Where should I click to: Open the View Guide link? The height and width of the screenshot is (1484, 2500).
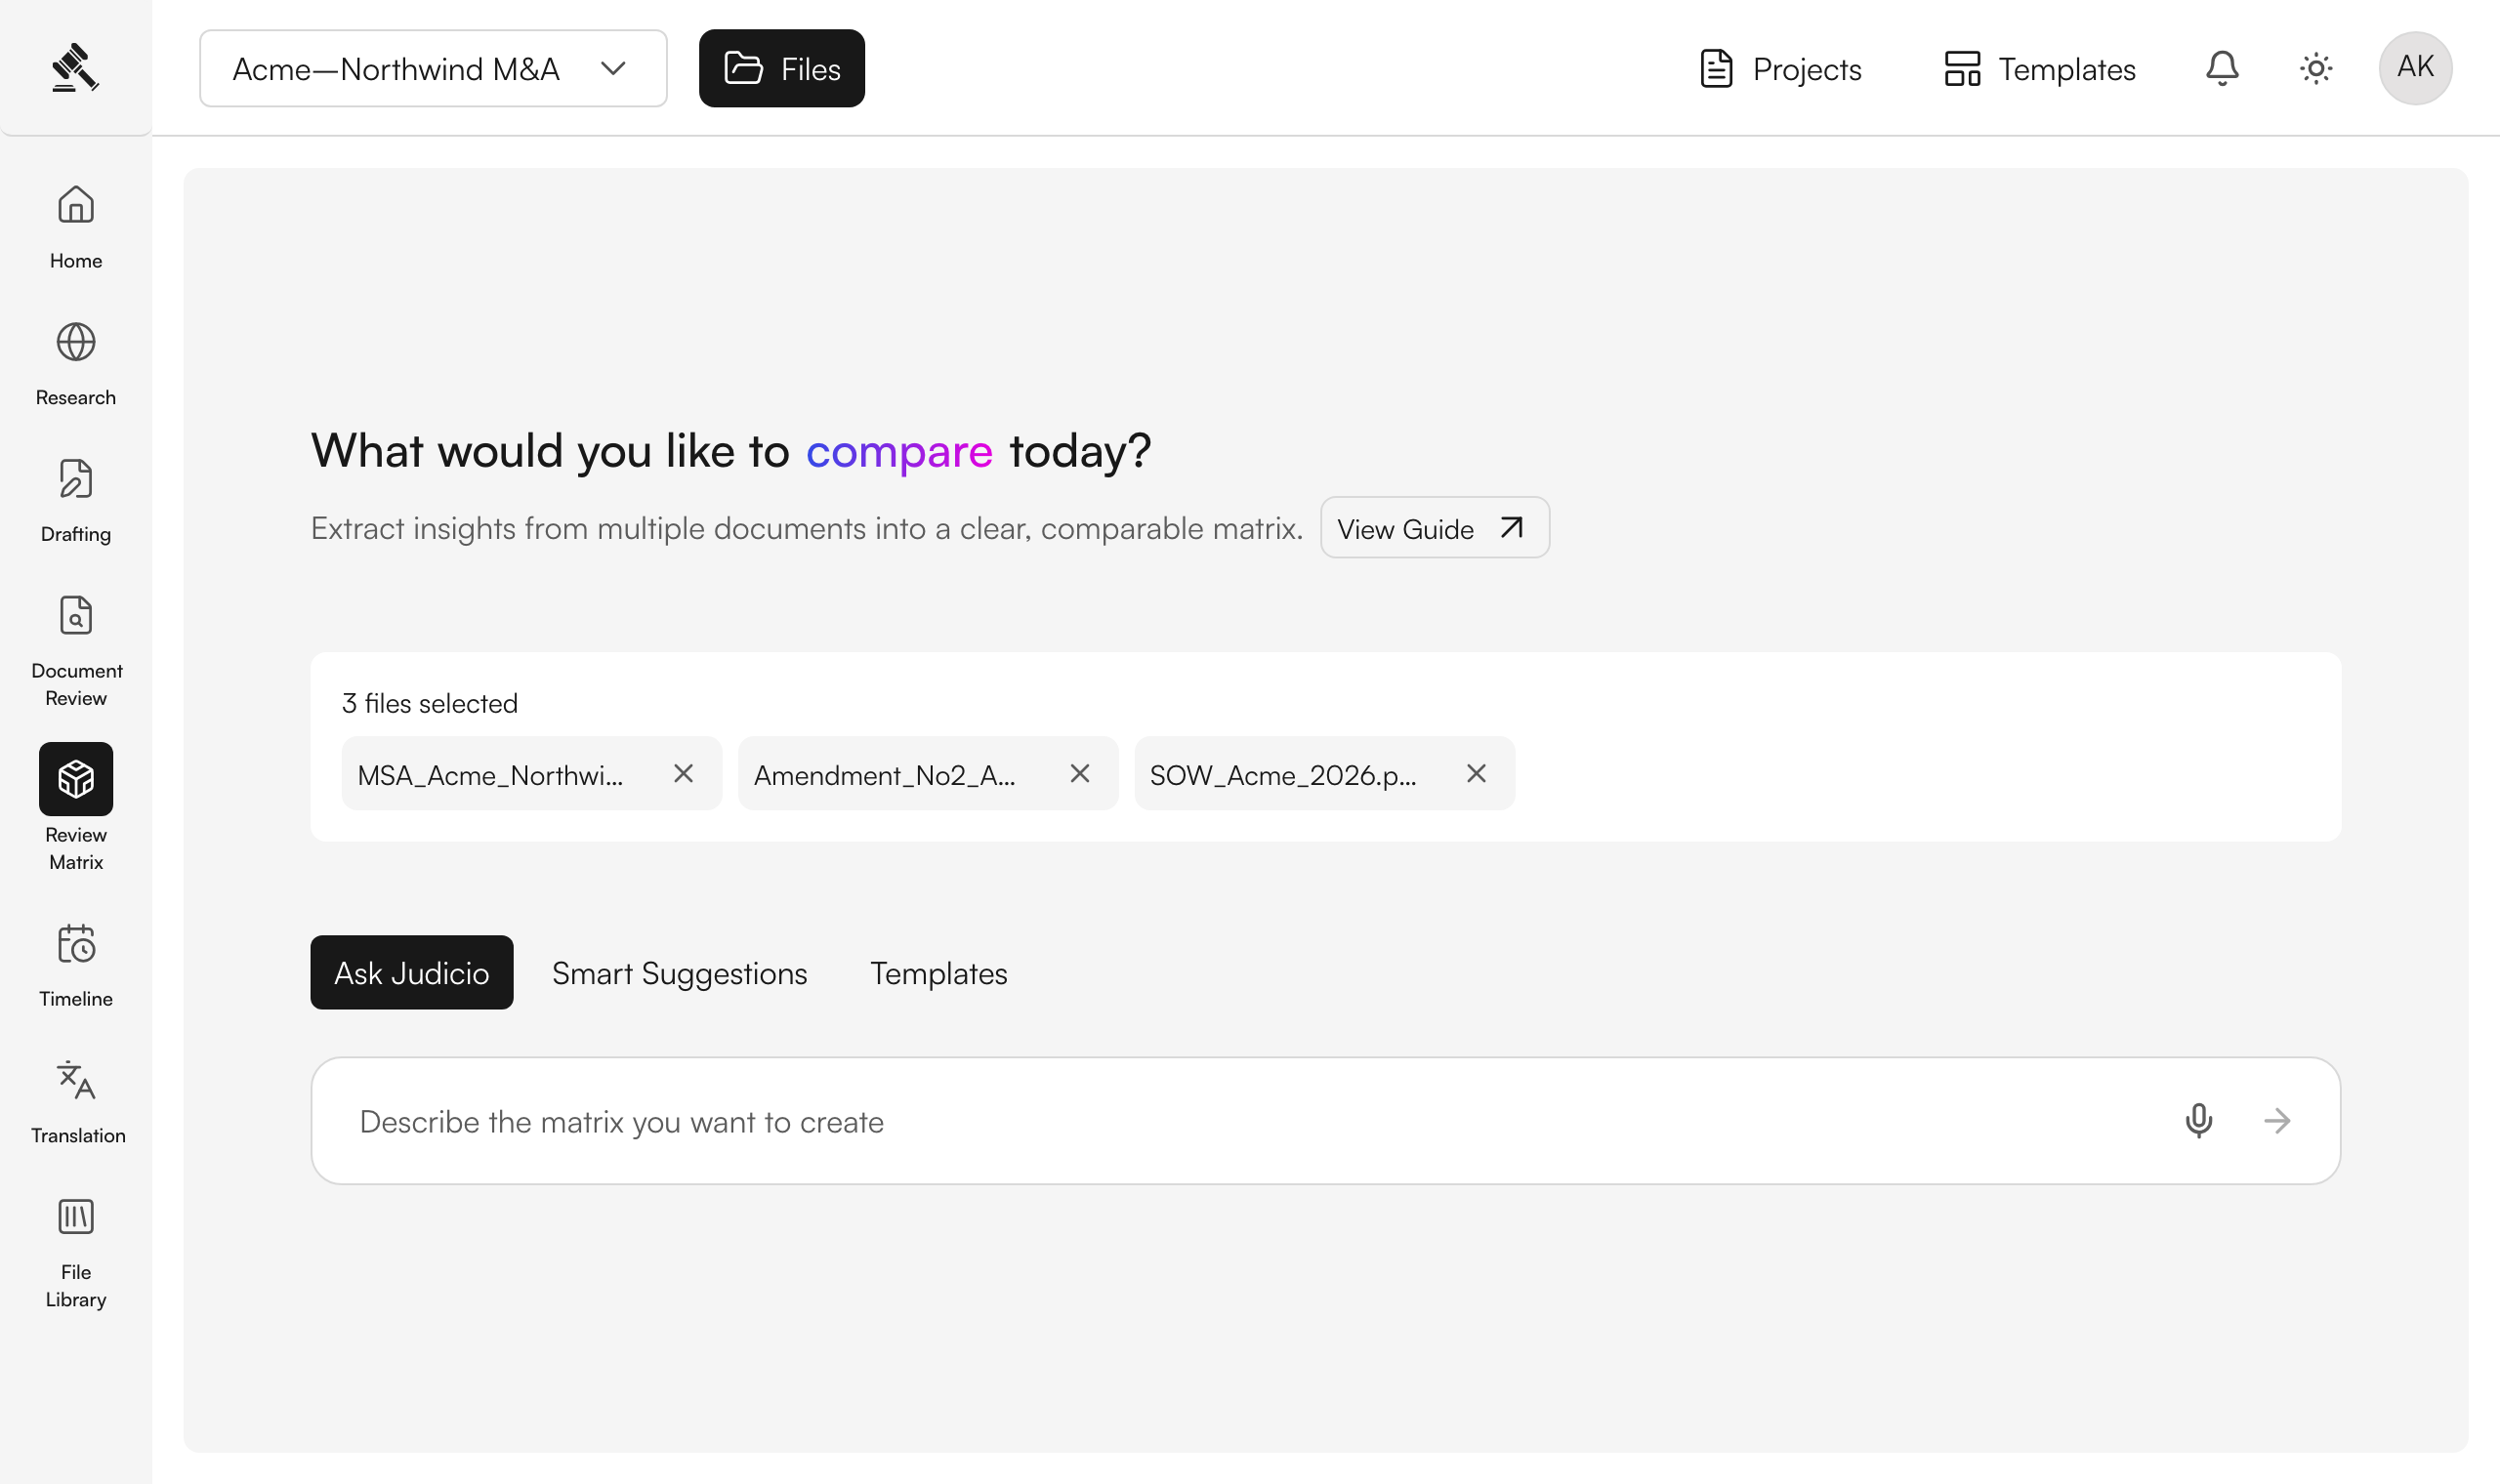click(x=1435, y=528)
